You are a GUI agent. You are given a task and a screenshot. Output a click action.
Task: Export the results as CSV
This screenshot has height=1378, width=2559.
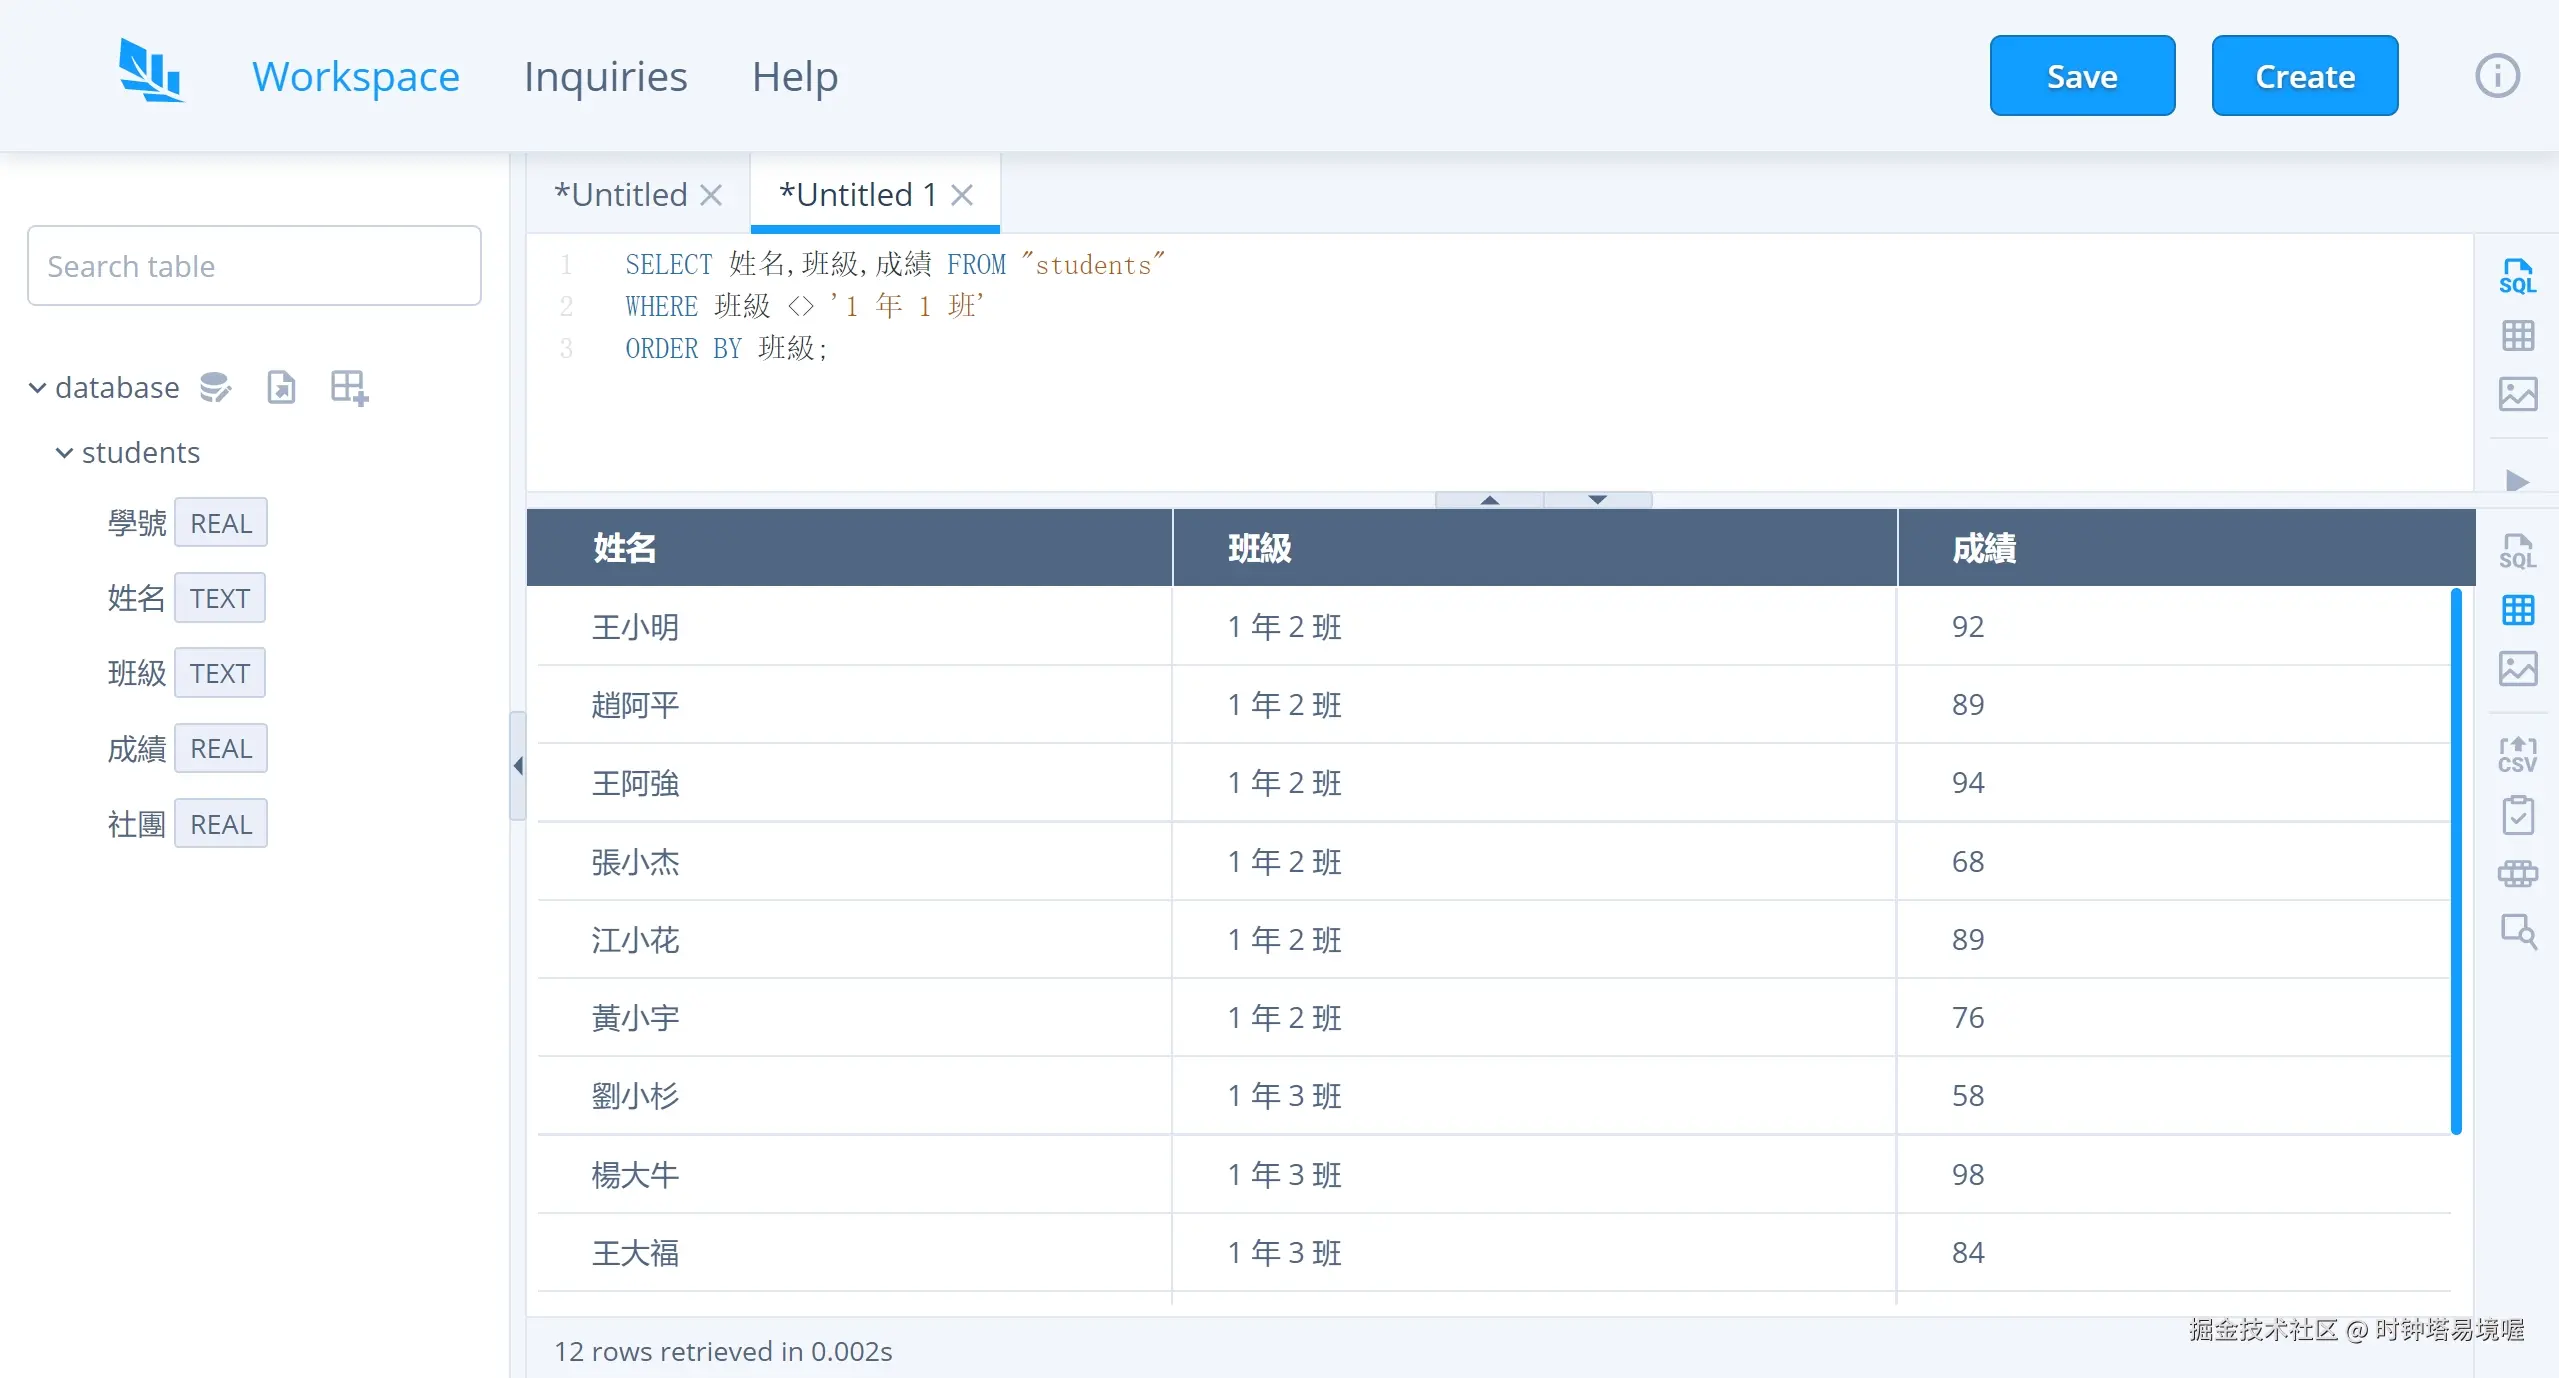point(2518,753)
